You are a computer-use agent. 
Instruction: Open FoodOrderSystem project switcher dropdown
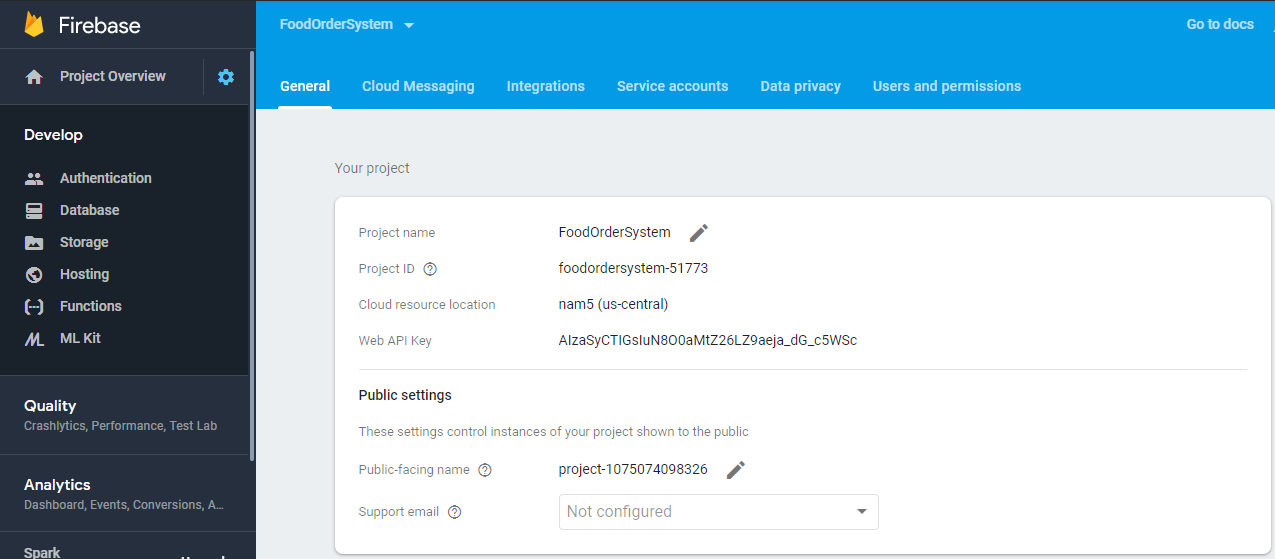(x=347, y=25)
